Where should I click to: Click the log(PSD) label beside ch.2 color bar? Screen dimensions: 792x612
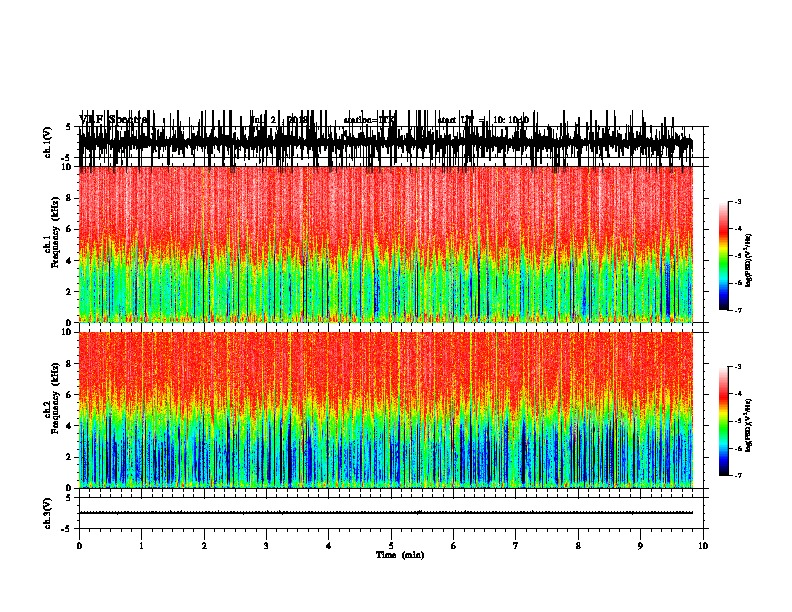coord(748,425)
